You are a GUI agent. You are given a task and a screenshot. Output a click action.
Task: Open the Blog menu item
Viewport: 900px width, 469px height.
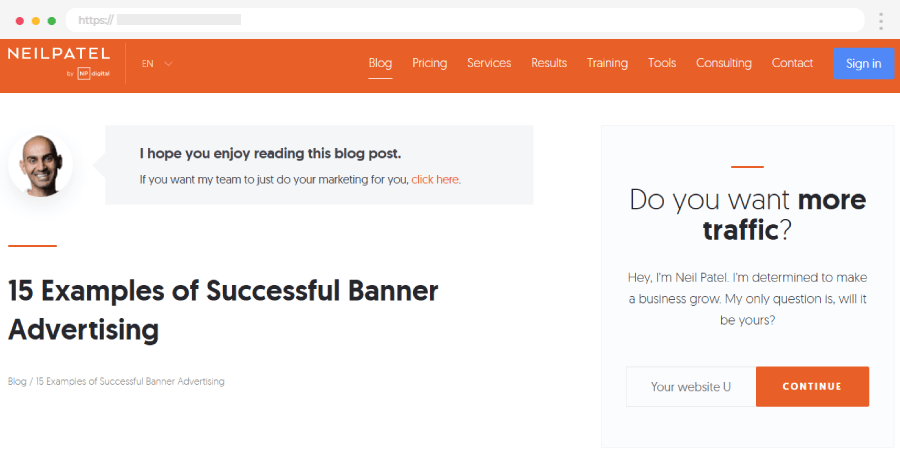(x=380, y=63)
